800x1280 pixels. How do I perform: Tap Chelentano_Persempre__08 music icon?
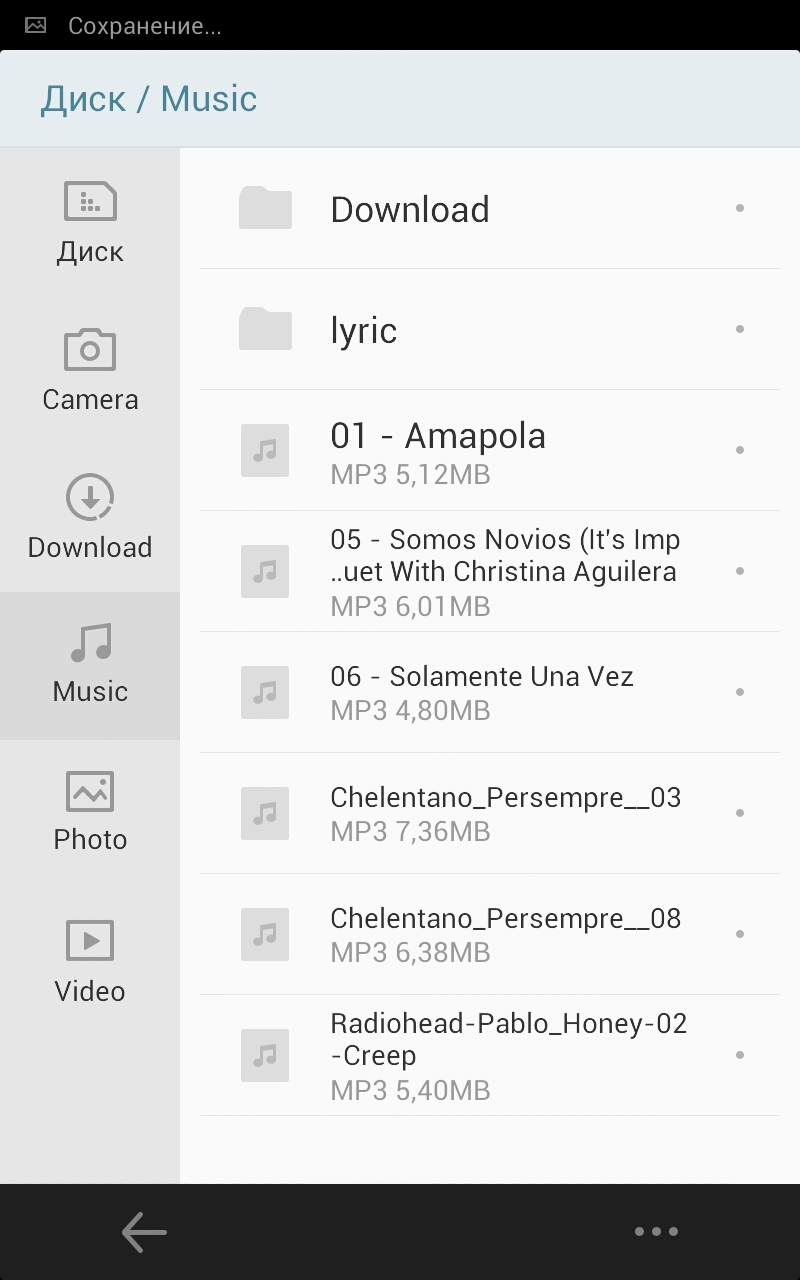coord(265,934)
